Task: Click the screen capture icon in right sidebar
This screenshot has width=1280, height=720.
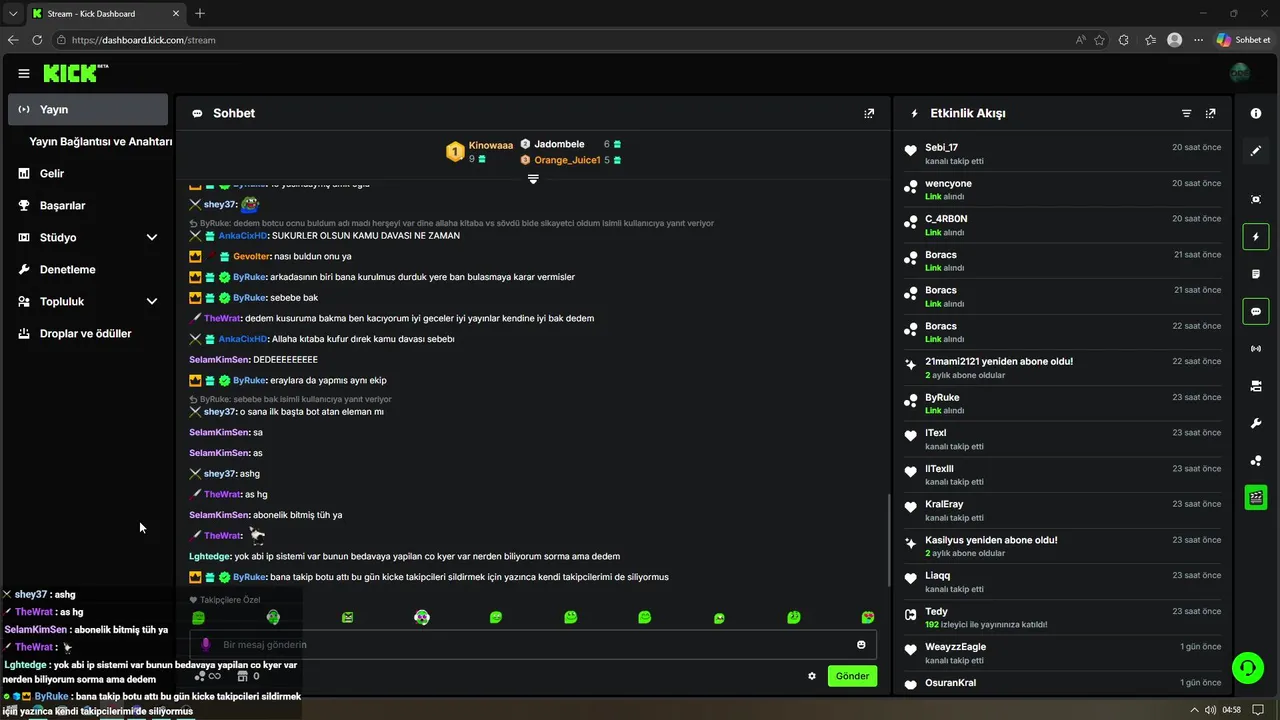Action: (x=1256, y=199)
